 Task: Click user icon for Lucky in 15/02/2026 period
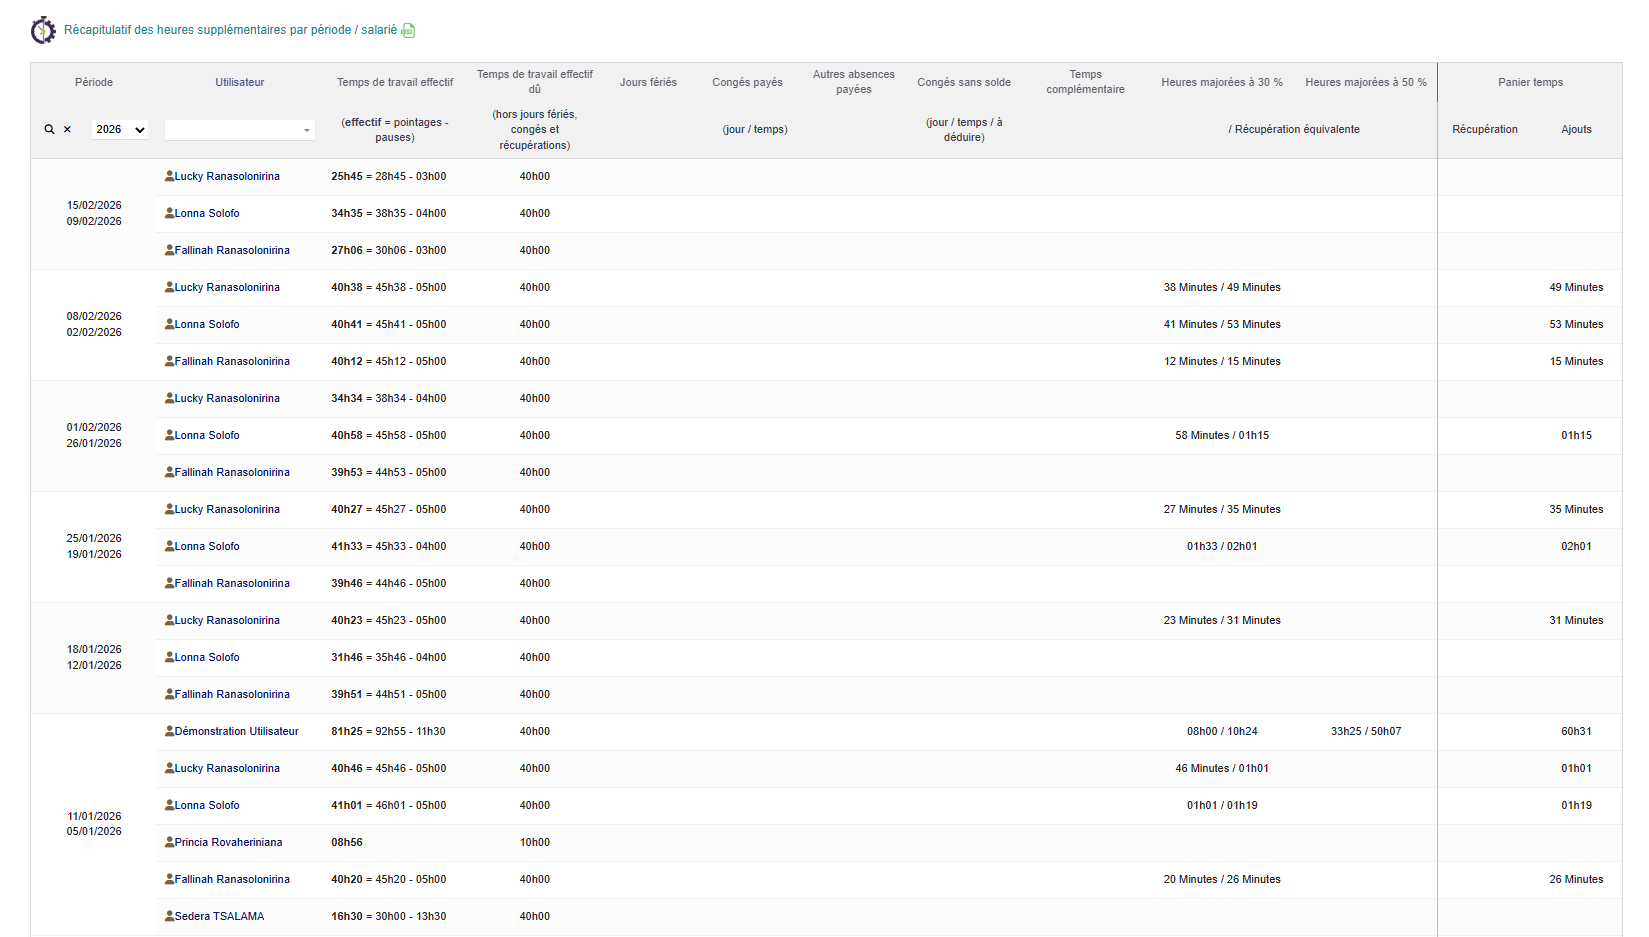click(169, 176)
